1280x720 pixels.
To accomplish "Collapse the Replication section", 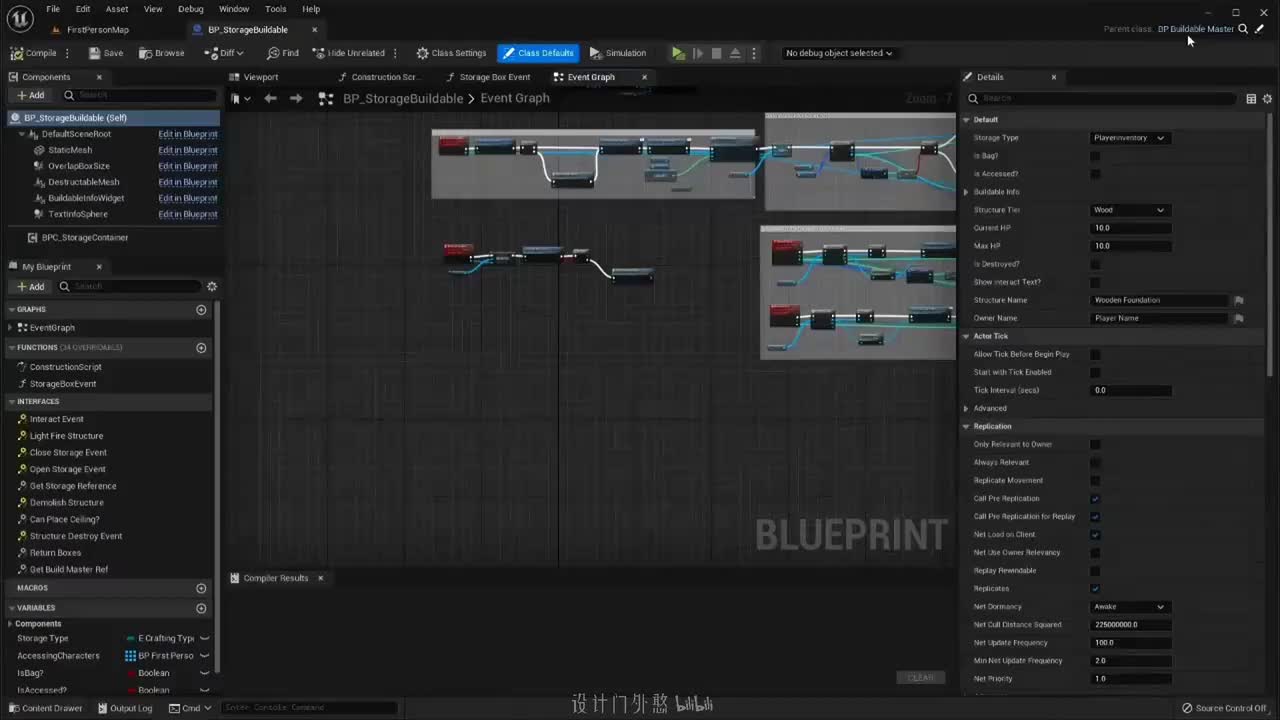I will (966, 427).
